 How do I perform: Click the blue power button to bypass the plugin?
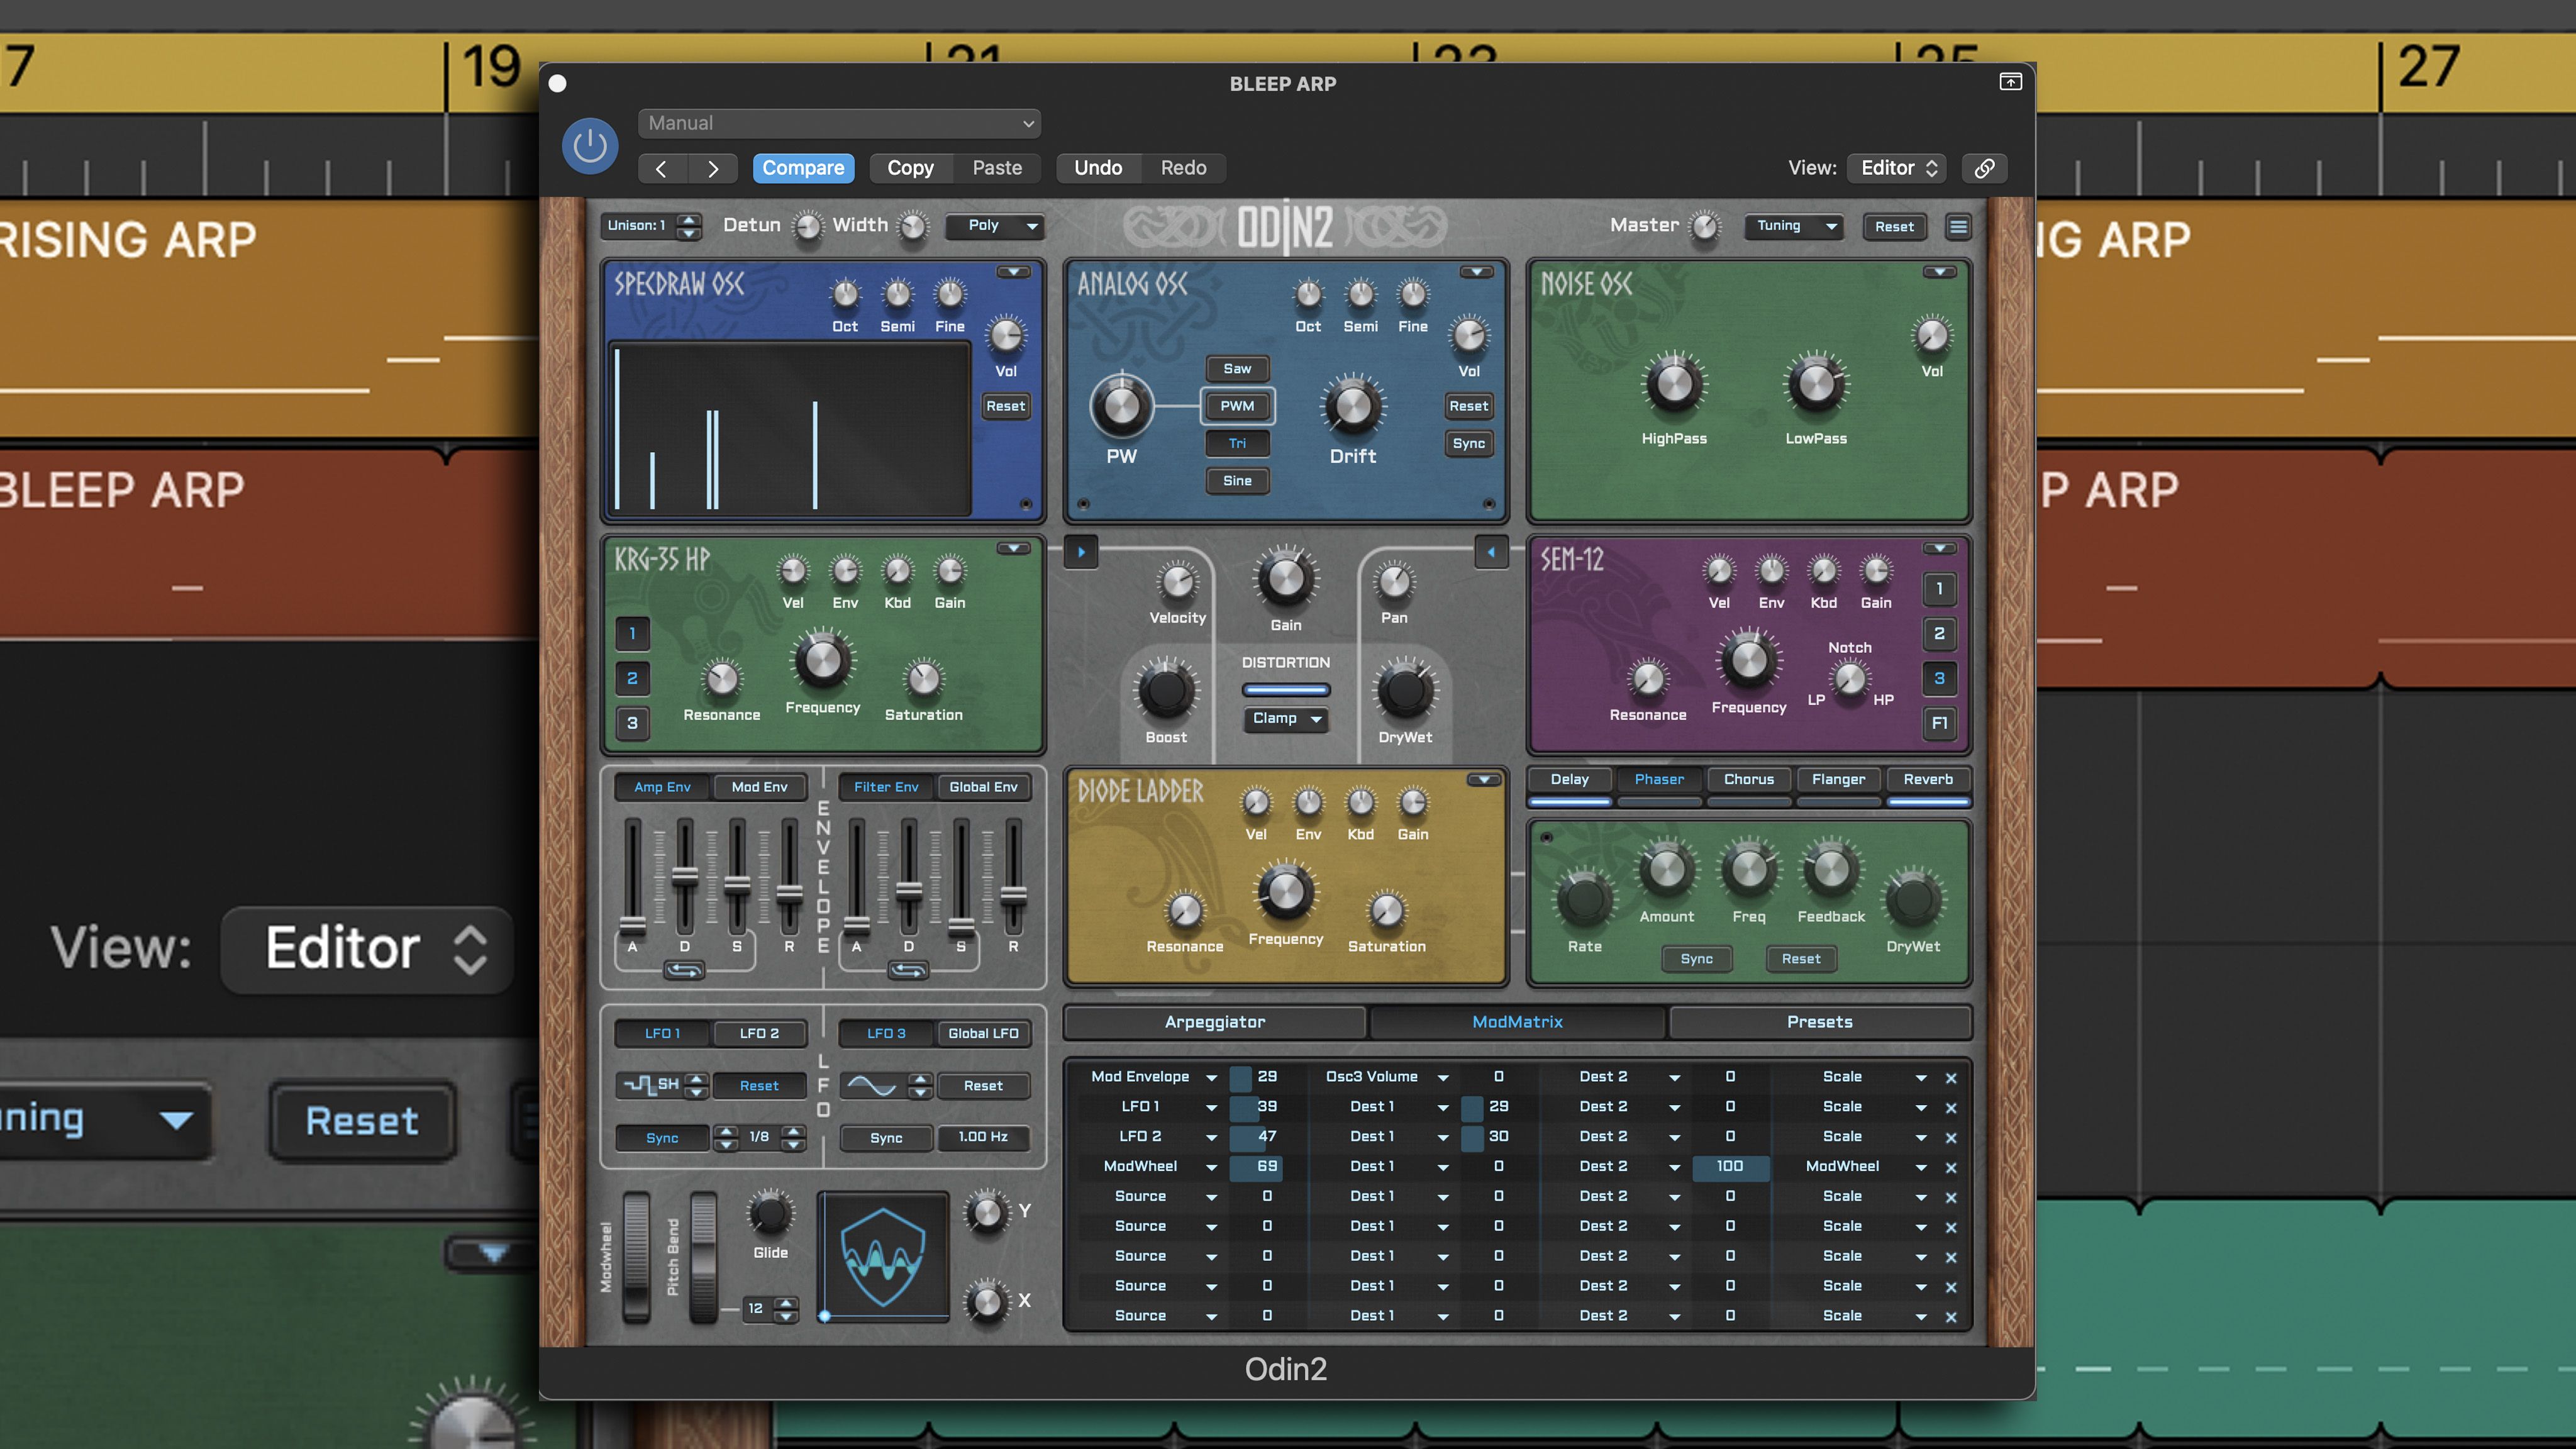coord(589,146)
